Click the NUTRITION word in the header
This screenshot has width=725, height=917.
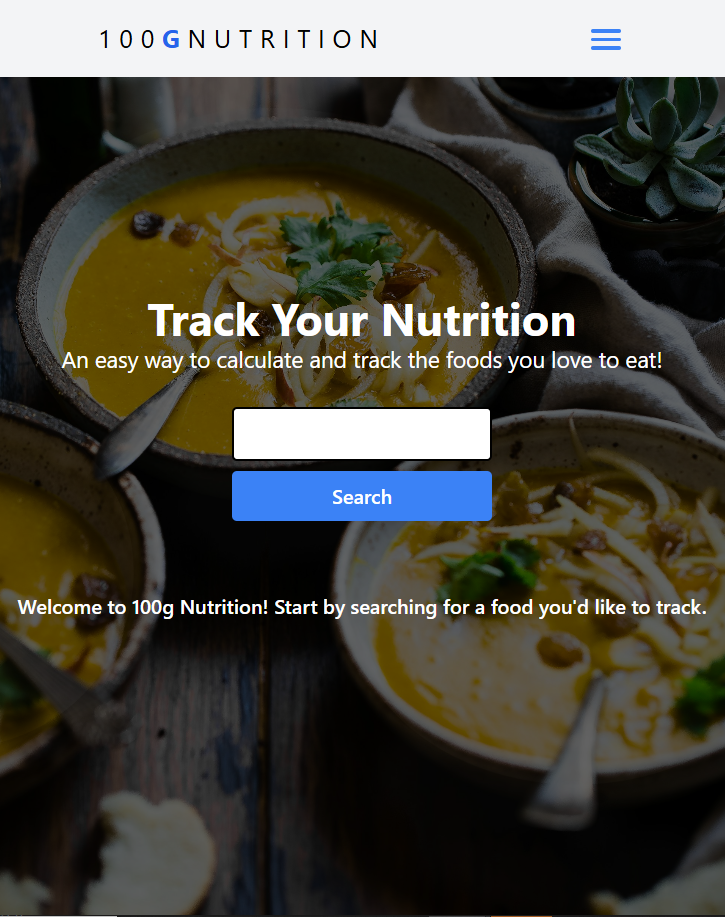(x=284, y=39)
